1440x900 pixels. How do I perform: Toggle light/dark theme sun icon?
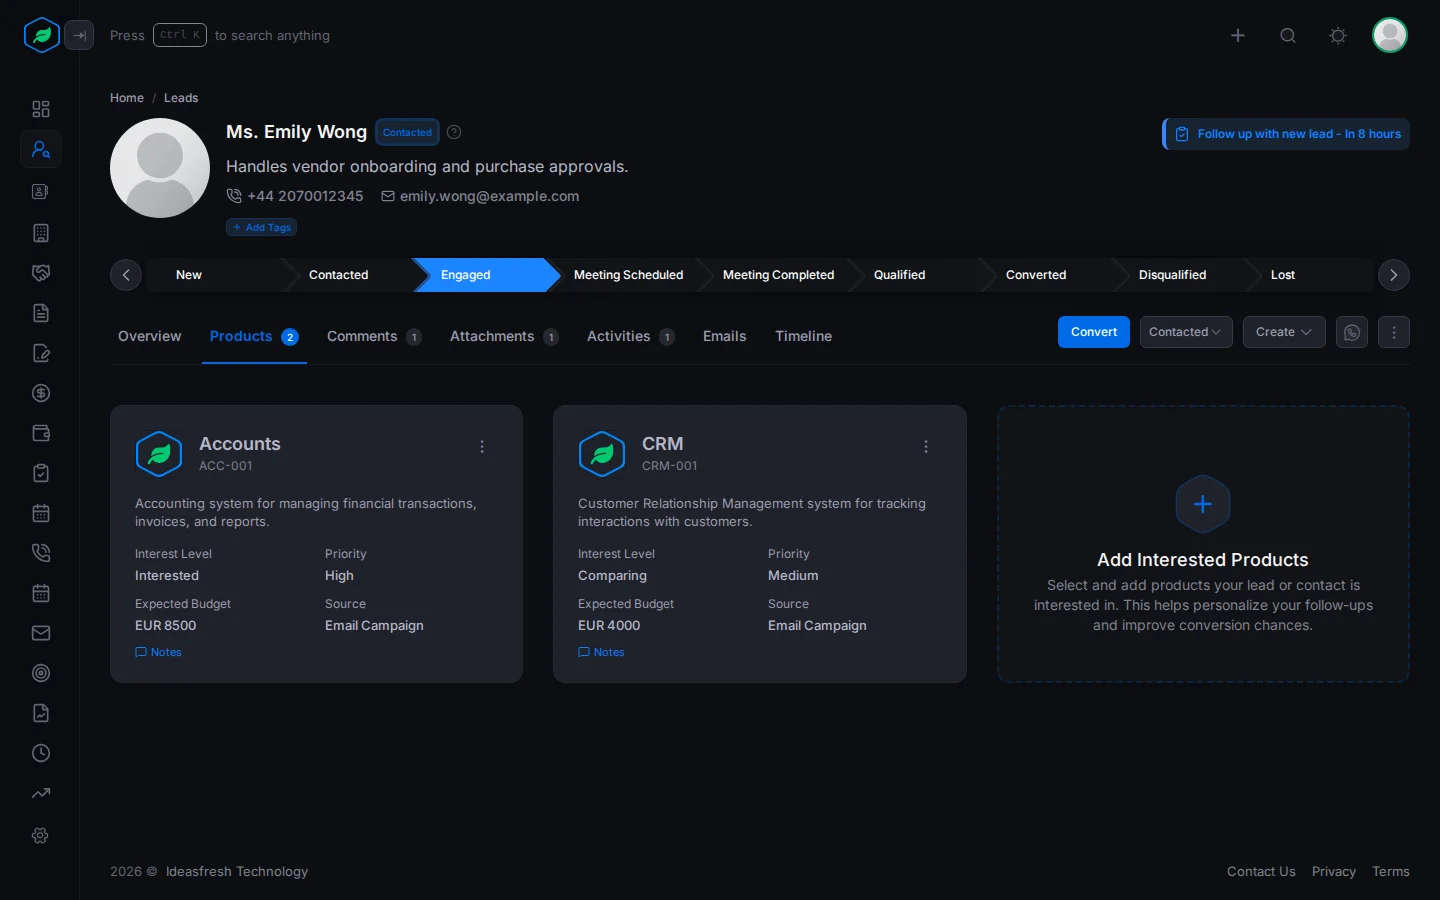(1338, 35)
